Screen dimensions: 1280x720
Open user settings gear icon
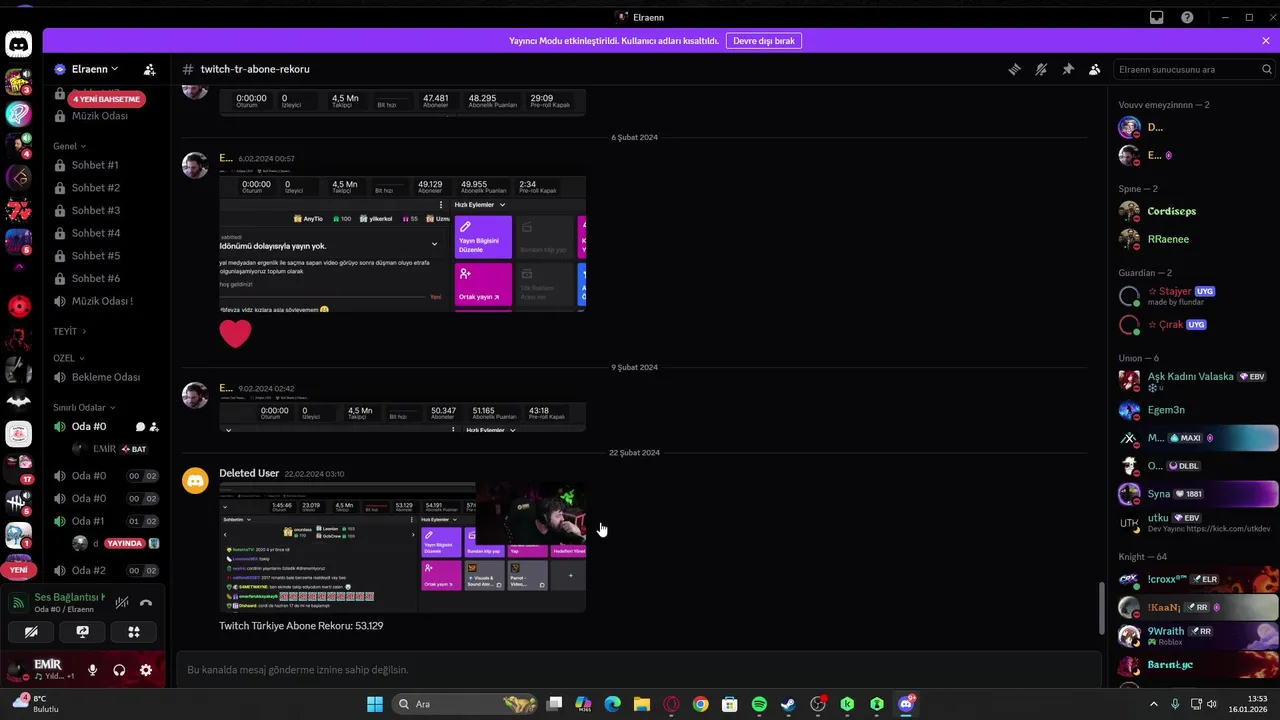click(x=146, y=670)
